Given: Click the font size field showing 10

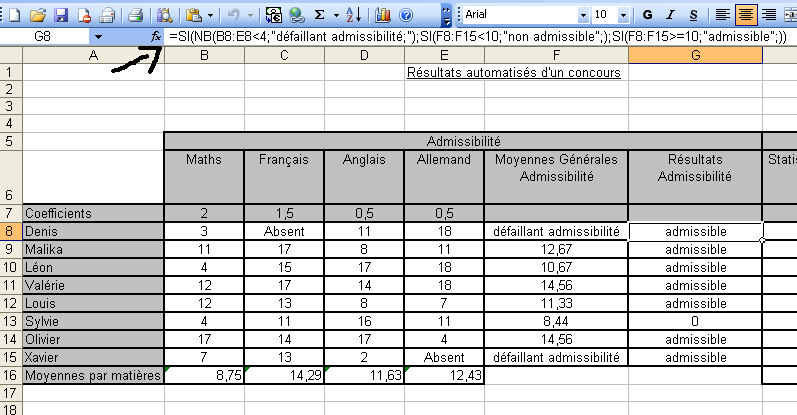Looking at the screenshot, I should tap(605, 15).
